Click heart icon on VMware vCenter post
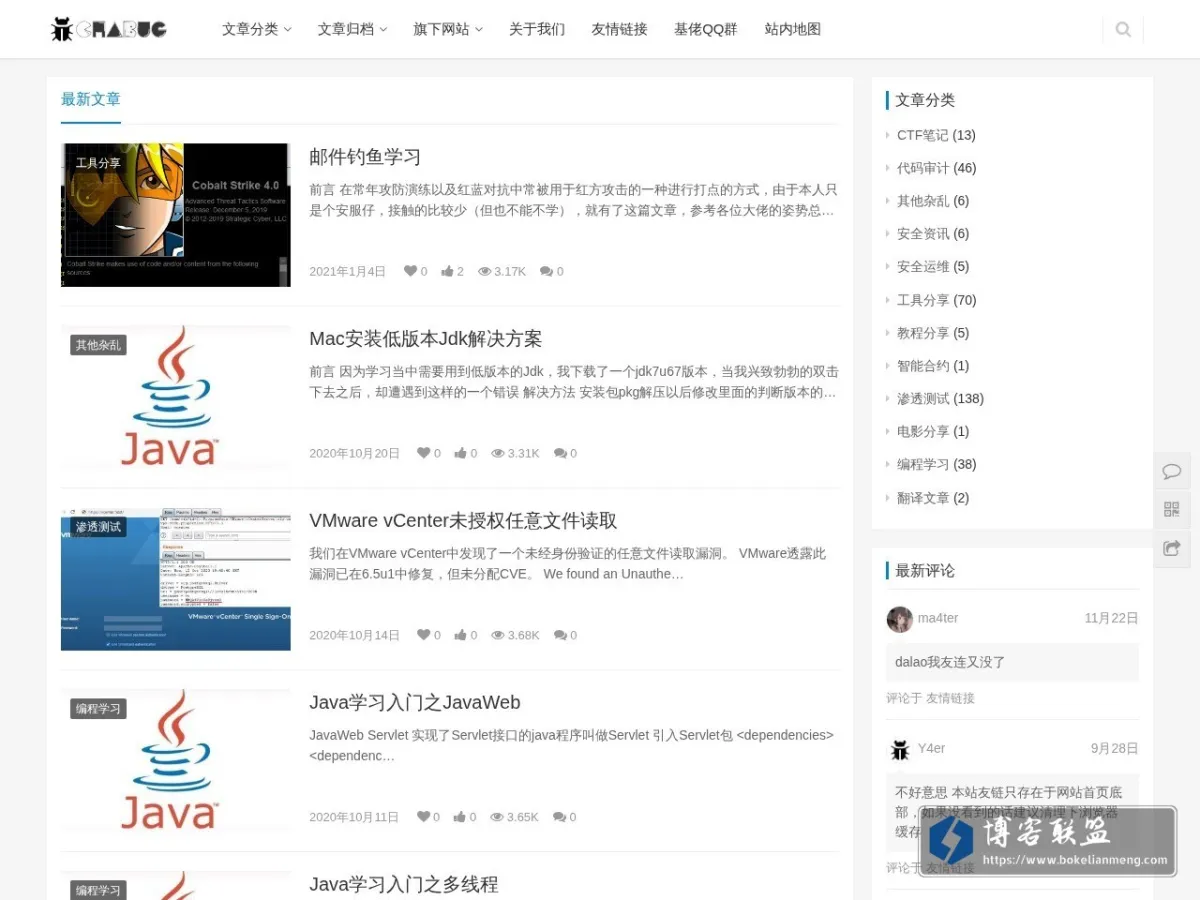Viewport: 1200px width, 900px height. pyautogui.click(x=423, y=635)
